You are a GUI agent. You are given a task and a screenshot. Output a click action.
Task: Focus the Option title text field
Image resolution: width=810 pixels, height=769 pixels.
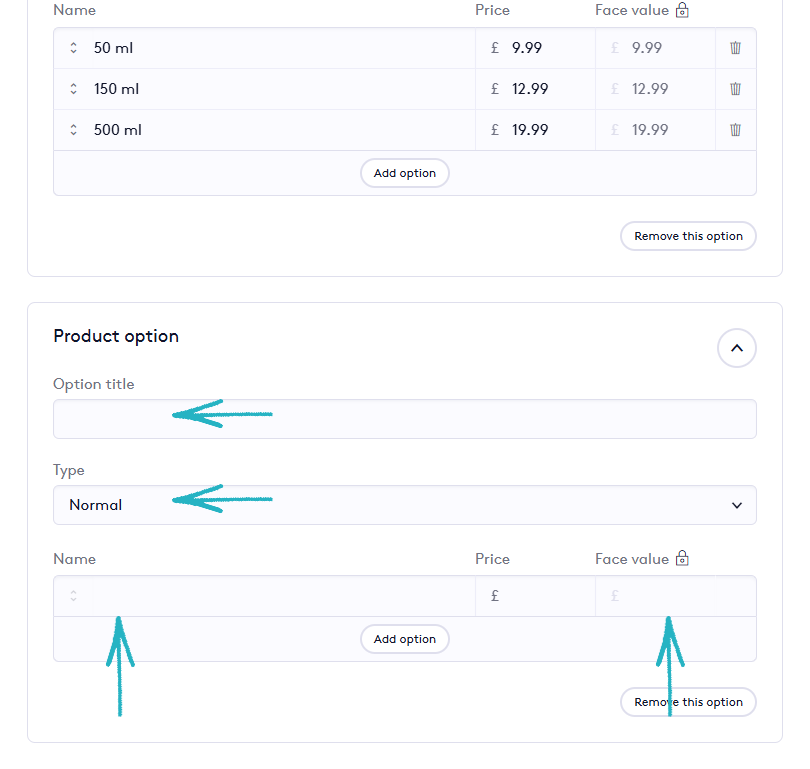pos(404,419)
